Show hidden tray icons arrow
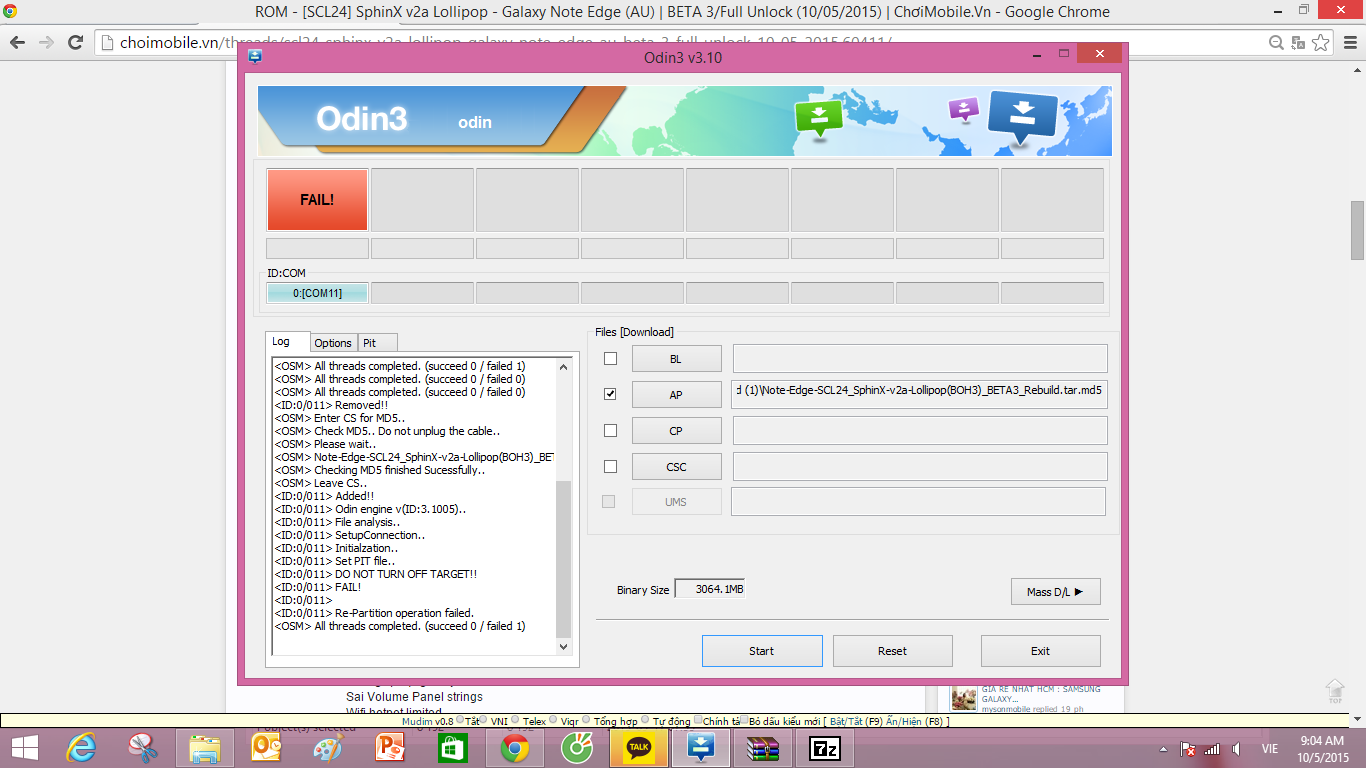1366x768 pixels. point(1163,749)
